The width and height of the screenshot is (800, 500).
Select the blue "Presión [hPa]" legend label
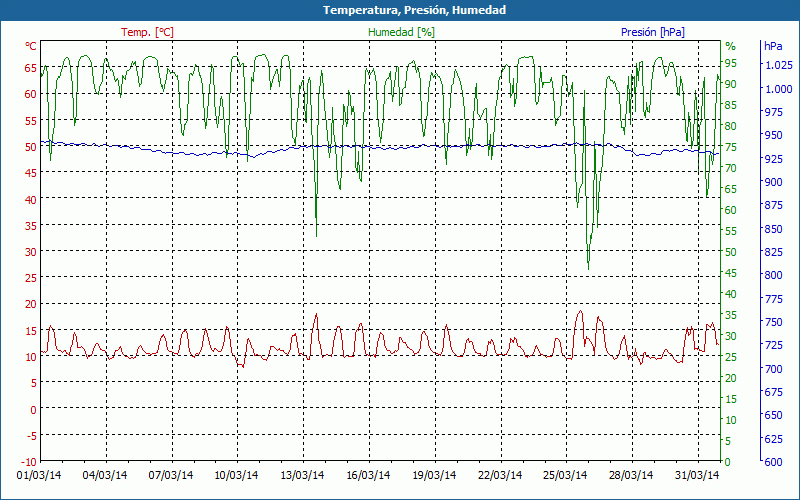653,32
